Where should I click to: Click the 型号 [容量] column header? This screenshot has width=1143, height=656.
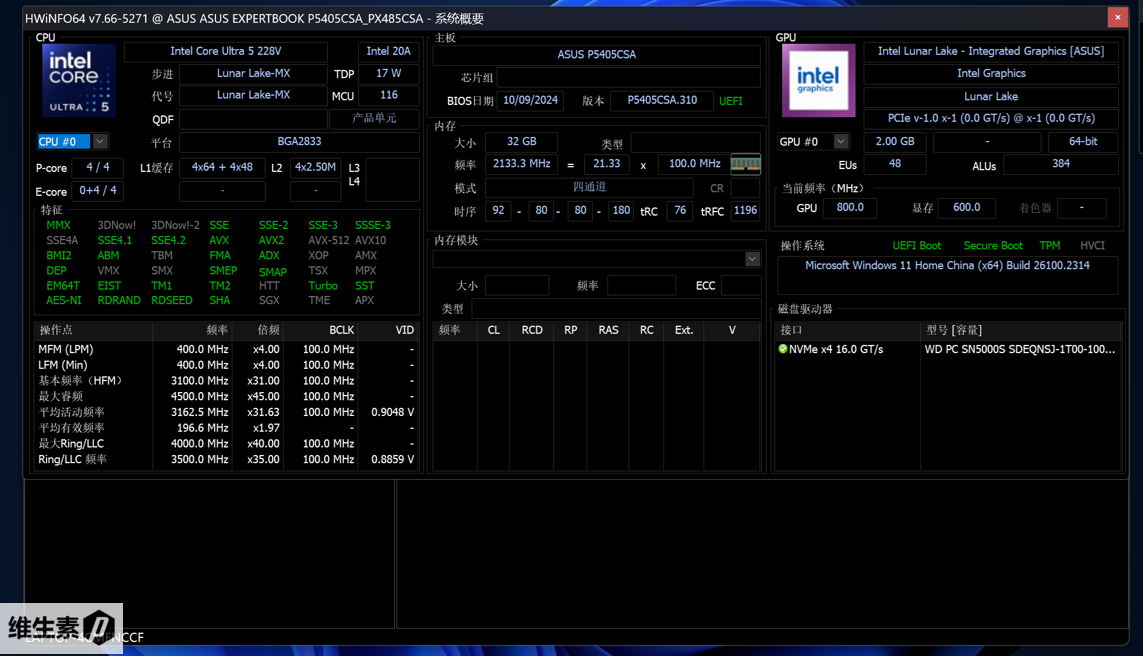[954, 330]
